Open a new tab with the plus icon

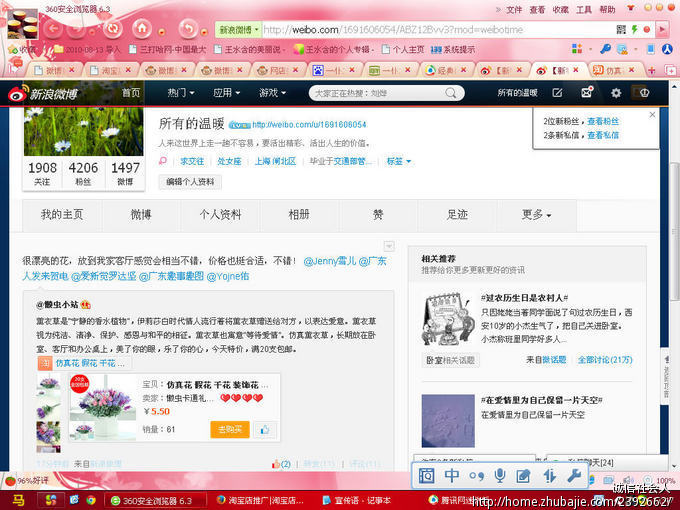(x=652, y=70)
